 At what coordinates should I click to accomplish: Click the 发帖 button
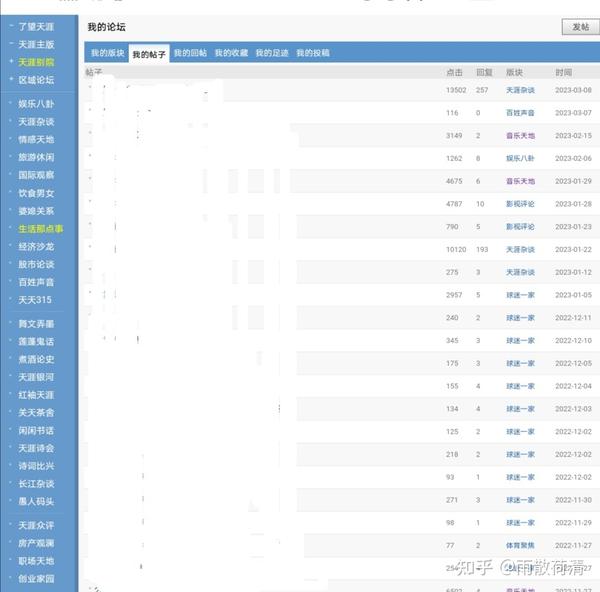point(580,27)
